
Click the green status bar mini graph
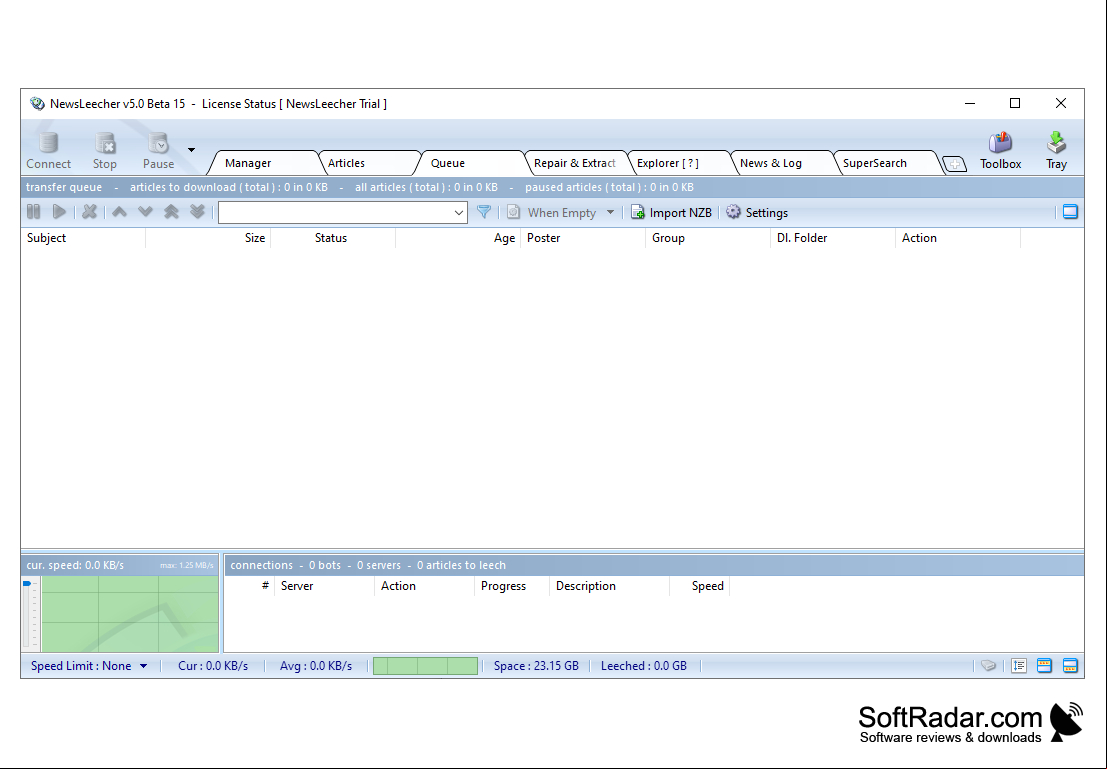pyautogui.click(x=425, y=666)
